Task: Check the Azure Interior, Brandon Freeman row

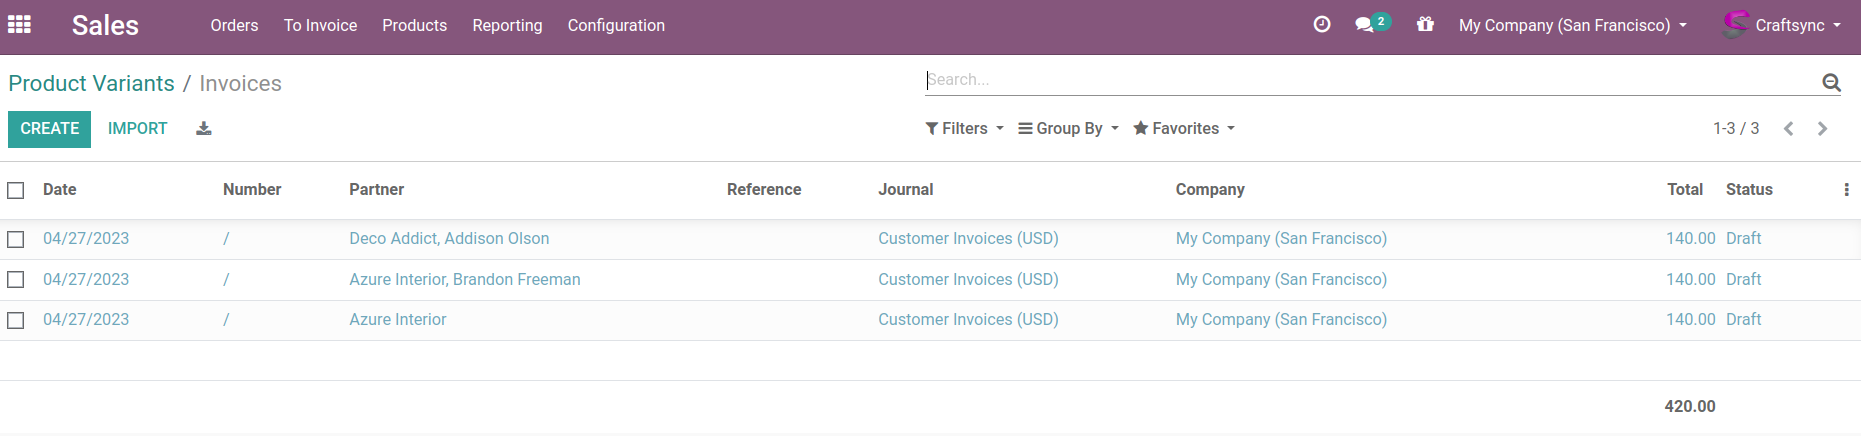Action: [x=16, y=280]
